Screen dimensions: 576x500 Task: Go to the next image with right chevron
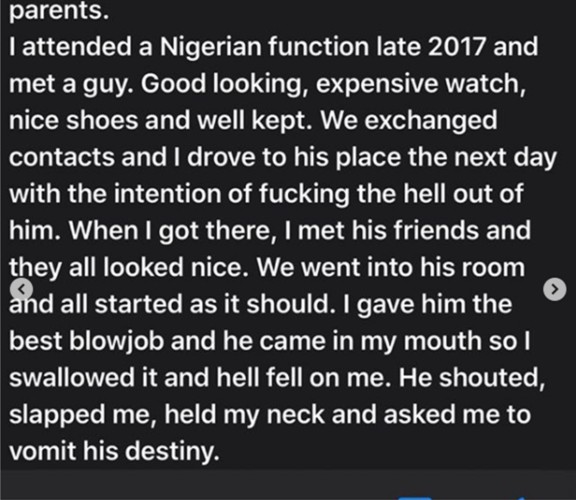point(554,289)
